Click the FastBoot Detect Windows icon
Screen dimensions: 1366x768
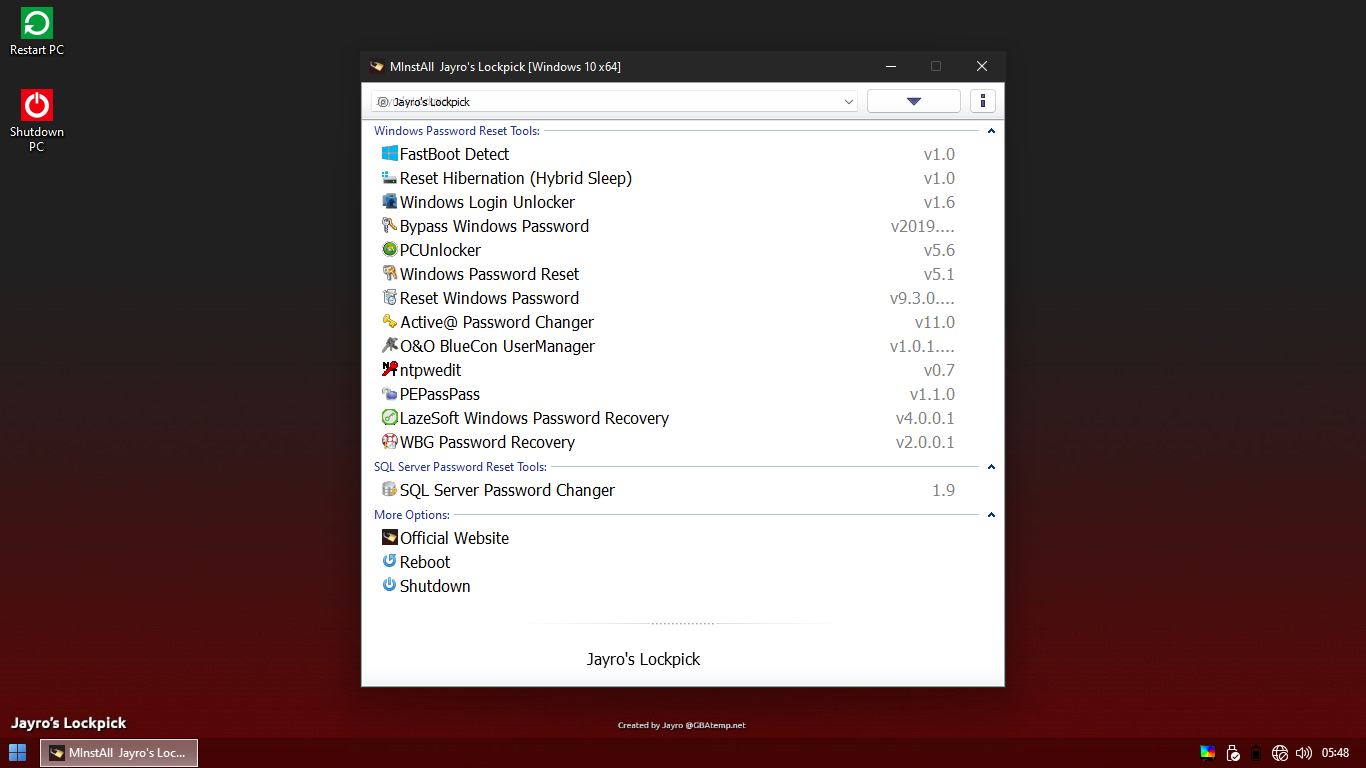click(390, 153)
